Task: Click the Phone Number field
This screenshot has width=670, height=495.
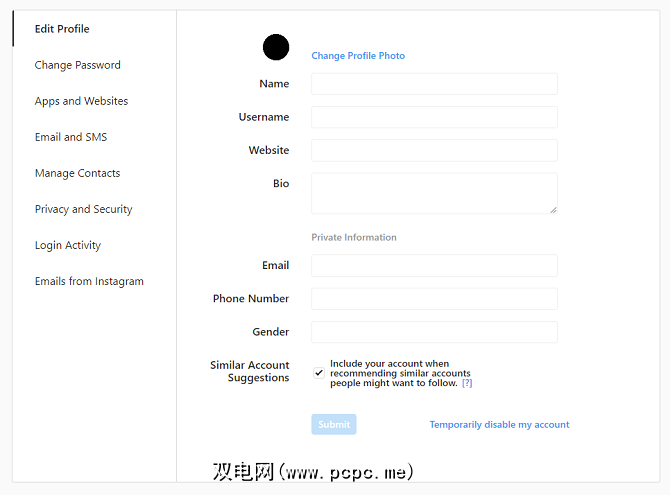Action: tap(434, 299)
